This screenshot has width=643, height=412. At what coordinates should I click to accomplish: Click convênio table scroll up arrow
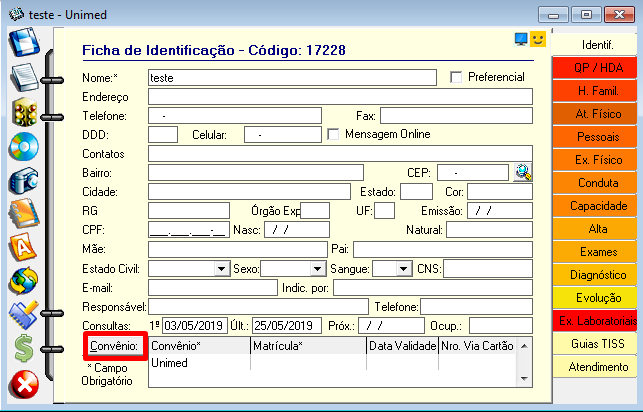pos(524,346)
